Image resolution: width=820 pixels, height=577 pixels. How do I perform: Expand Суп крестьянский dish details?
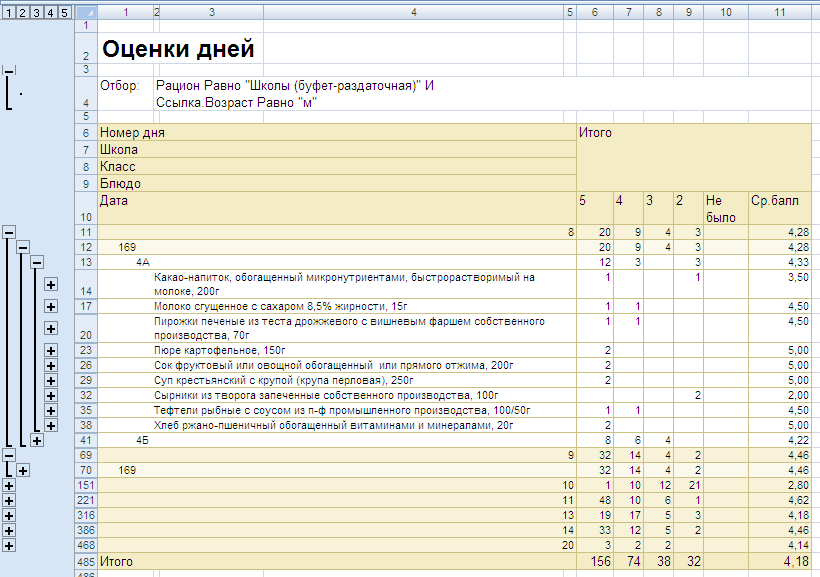tap(51, 380)
